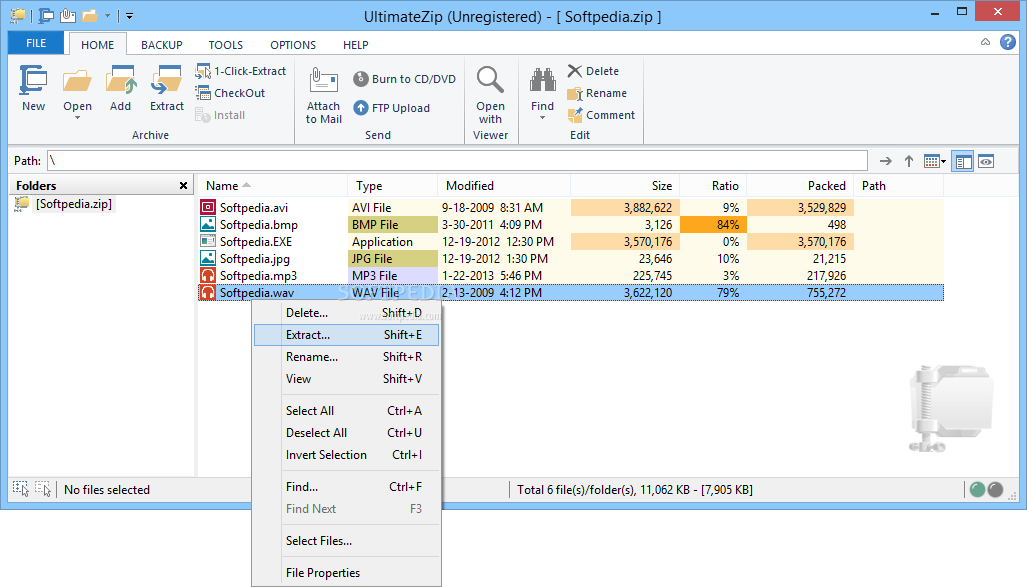This screenshot has width=1027, height=587.
Task: Click the select-all icon in status bar
Action: (21, 489)
